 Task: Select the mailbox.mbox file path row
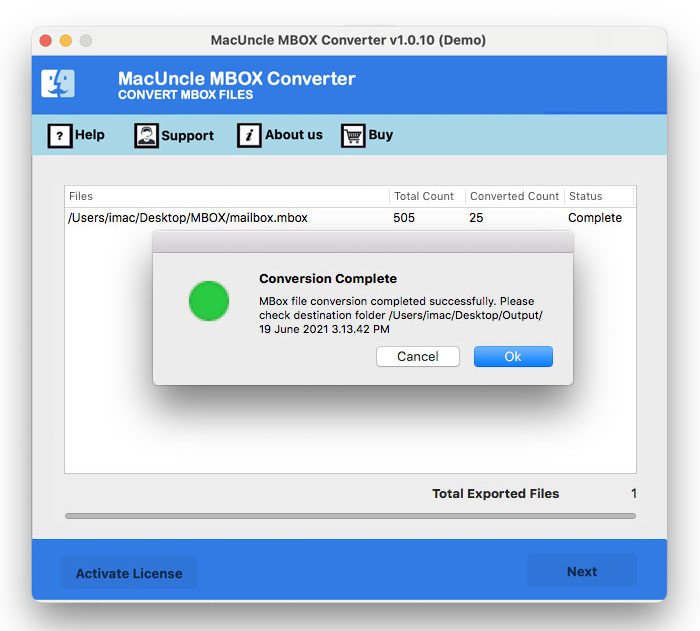[x=350, y=217]
